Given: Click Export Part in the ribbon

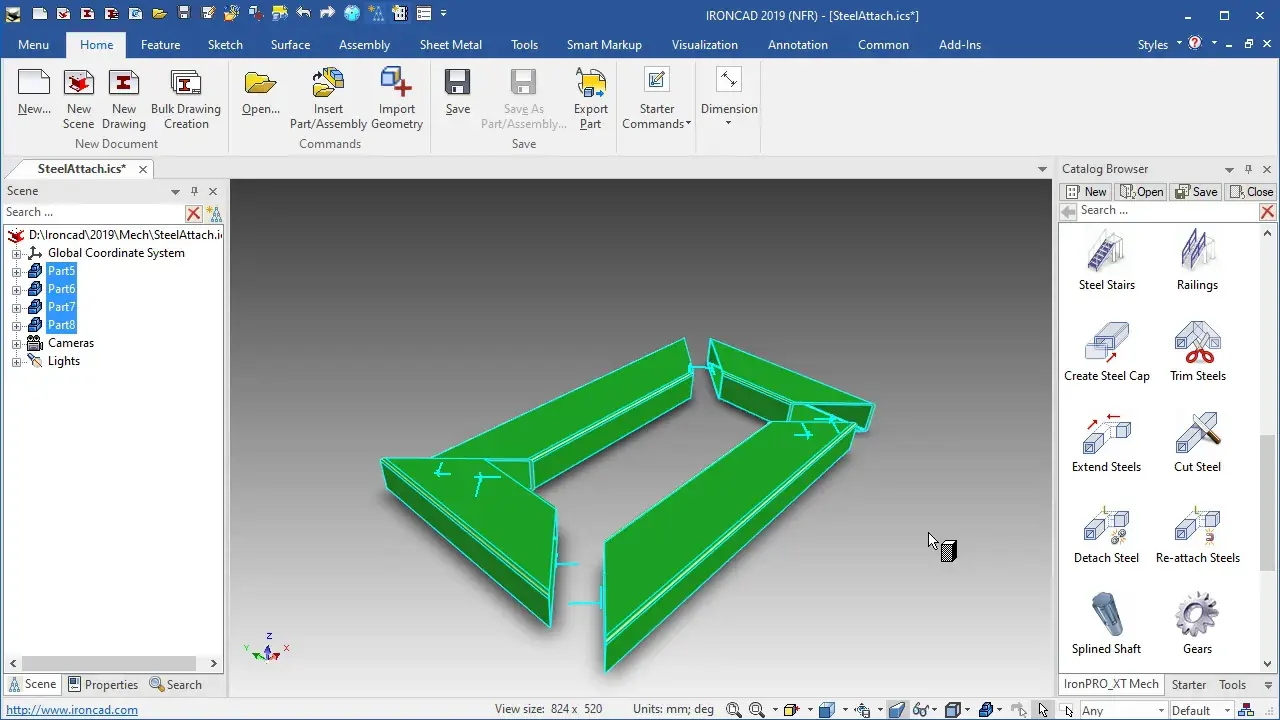Looking at the screenshot, I should pos(591,98).
